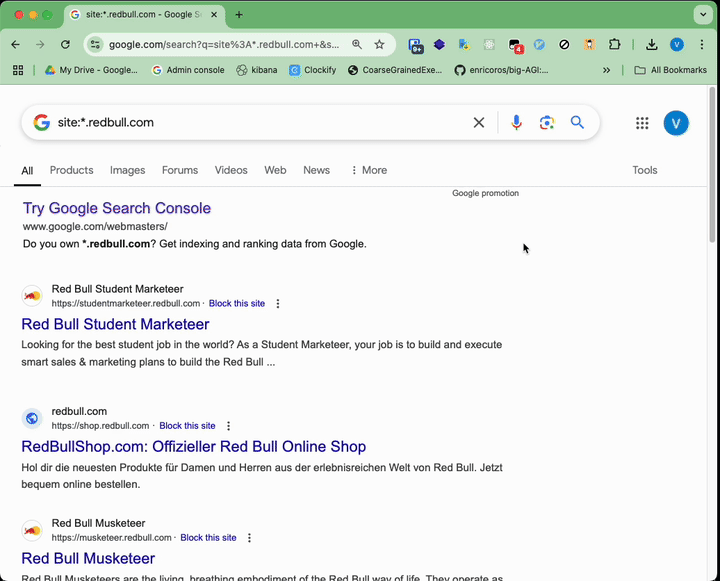The width and height of the screenshot is (720, 581).
Task: Search by image with Google Lens icon
Action: [547, 123]
